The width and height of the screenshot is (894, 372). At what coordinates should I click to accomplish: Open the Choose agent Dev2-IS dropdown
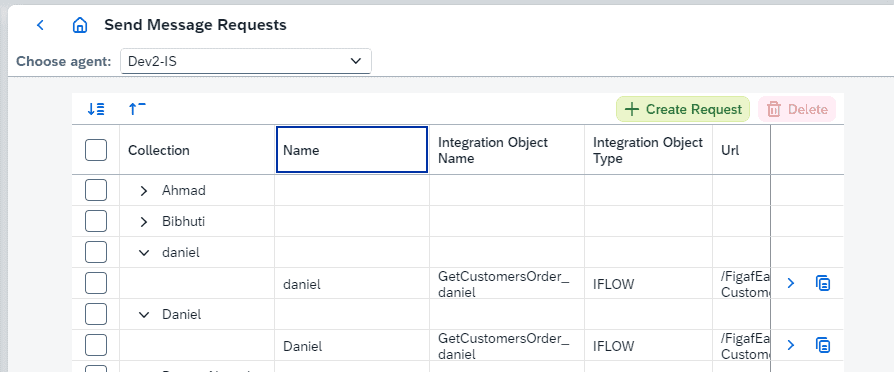(246, 61)
